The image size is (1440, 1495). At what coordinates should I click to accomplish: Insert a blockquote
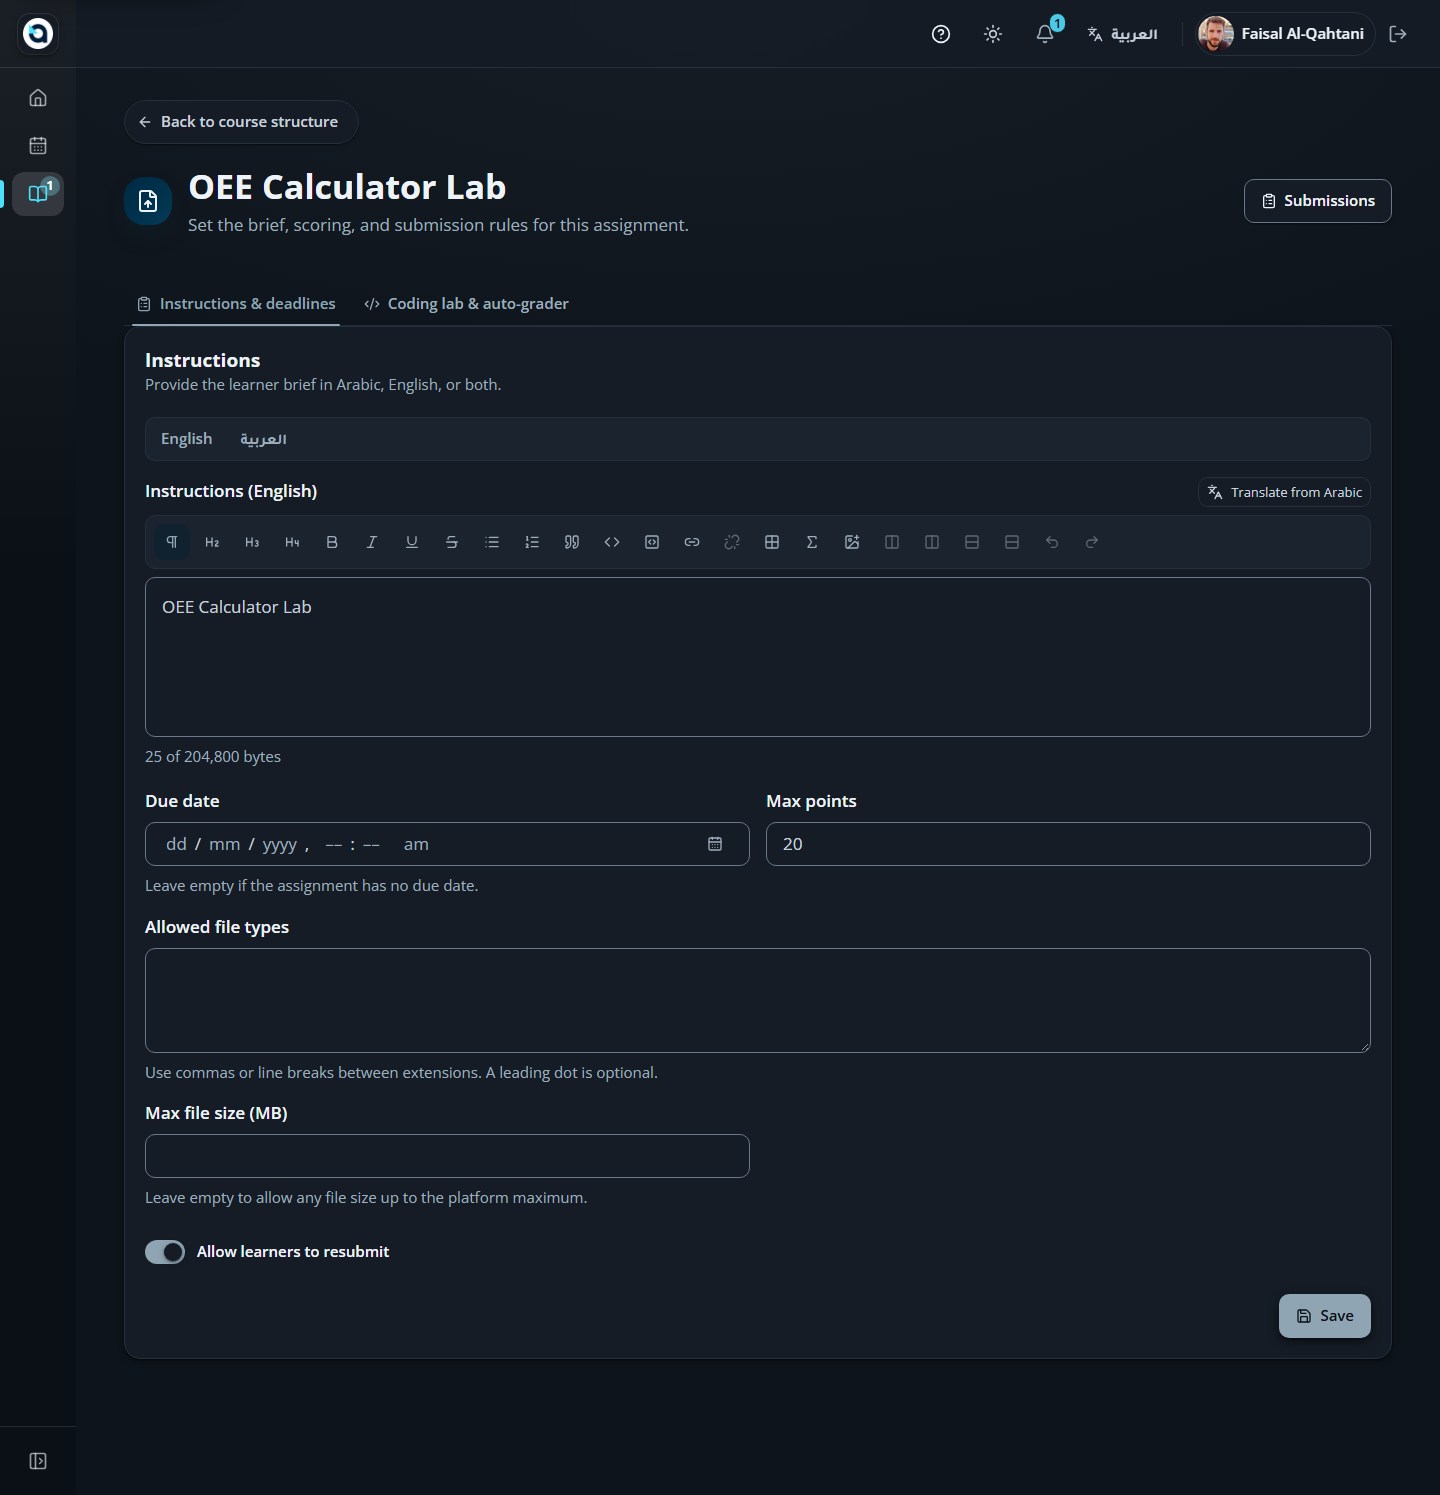(572, 542)
